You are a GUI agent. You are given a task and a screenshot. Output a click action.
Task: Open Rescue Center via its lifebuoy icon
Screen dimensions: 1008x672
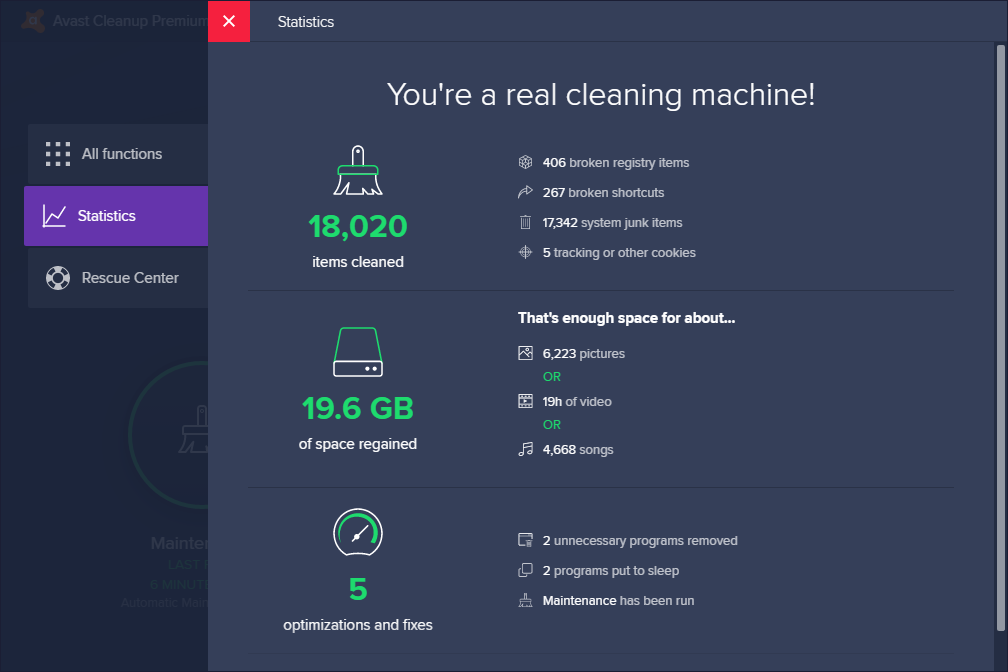[x=57, y=277]
